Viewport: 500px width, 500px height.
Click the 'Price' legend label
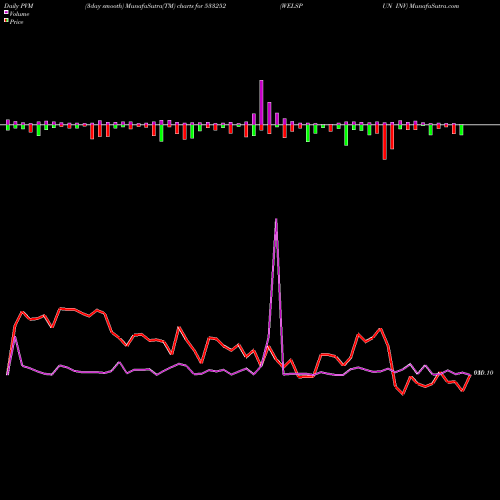coord(16,22)
